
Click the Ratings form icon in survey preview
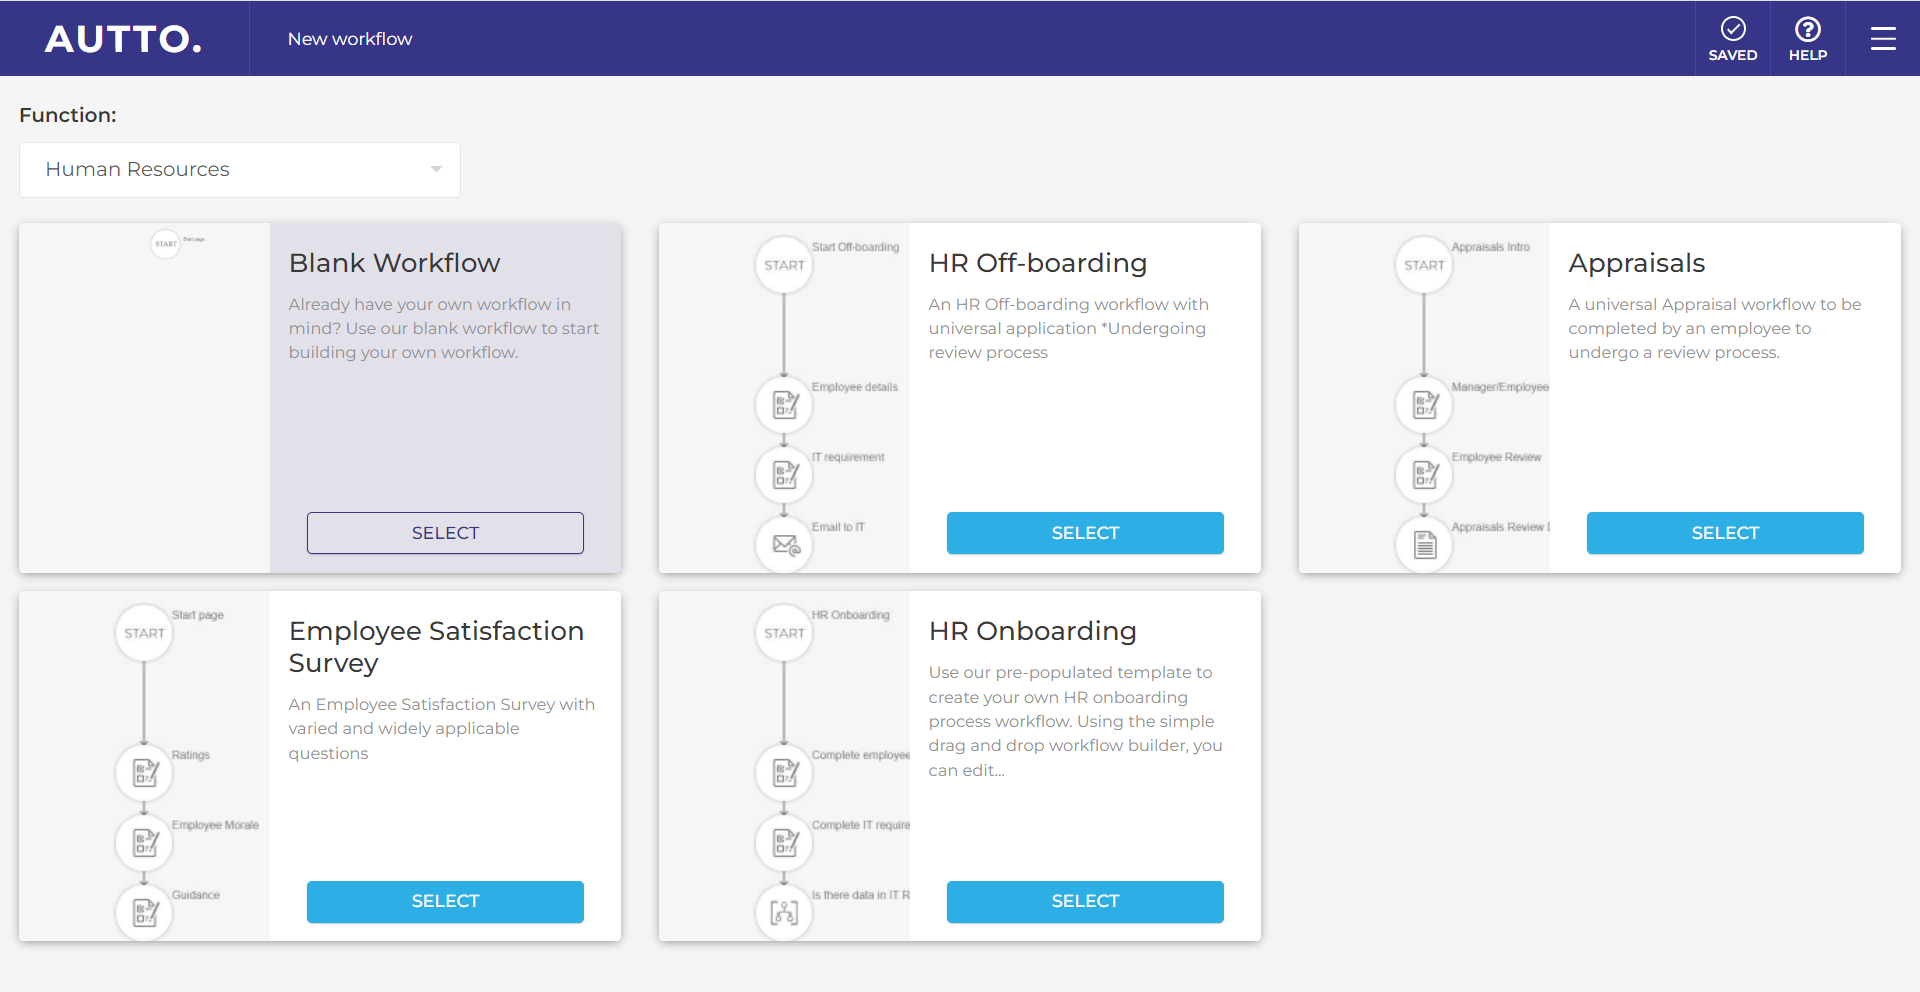145,773
